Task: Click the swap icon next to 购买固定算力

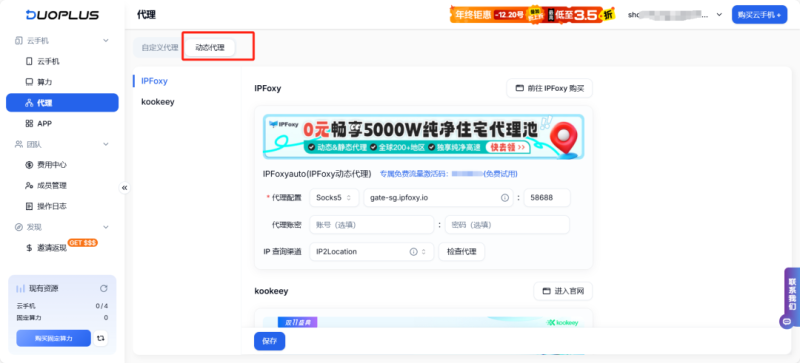Action: [101, 338]
